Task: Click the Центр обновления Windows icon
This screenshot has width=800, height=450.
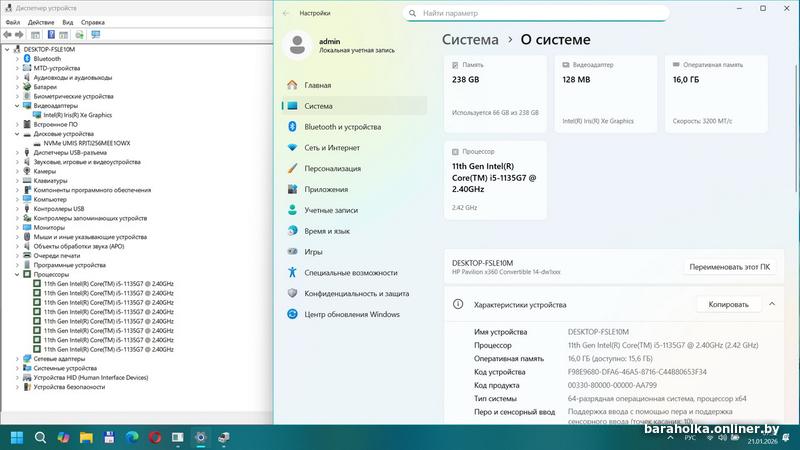Action: tap(292, 314)
